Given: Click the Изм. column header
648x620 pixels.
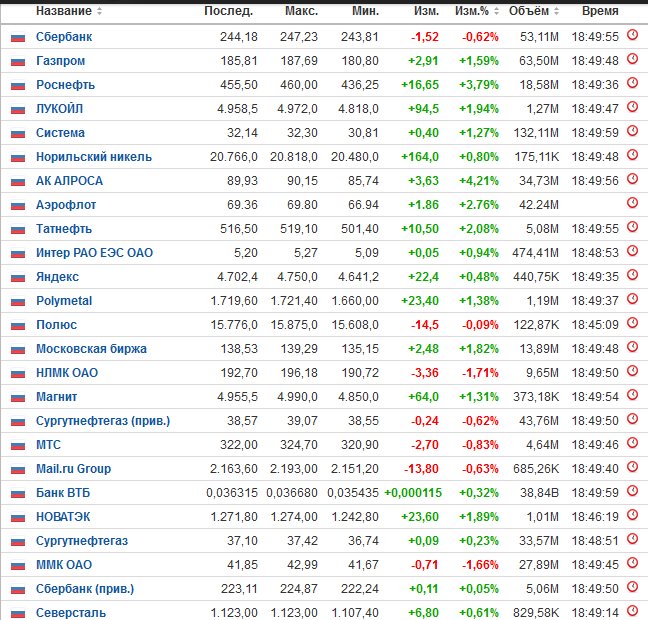Looking at the screenshot, I should (426, 11).
